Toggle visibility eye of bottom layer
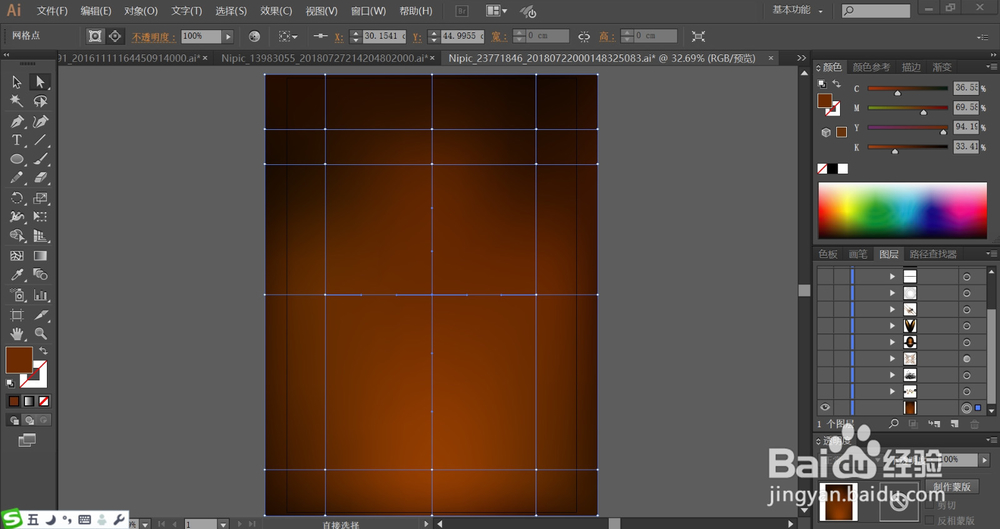This screenshot has height=529, width=1000. 825,407
